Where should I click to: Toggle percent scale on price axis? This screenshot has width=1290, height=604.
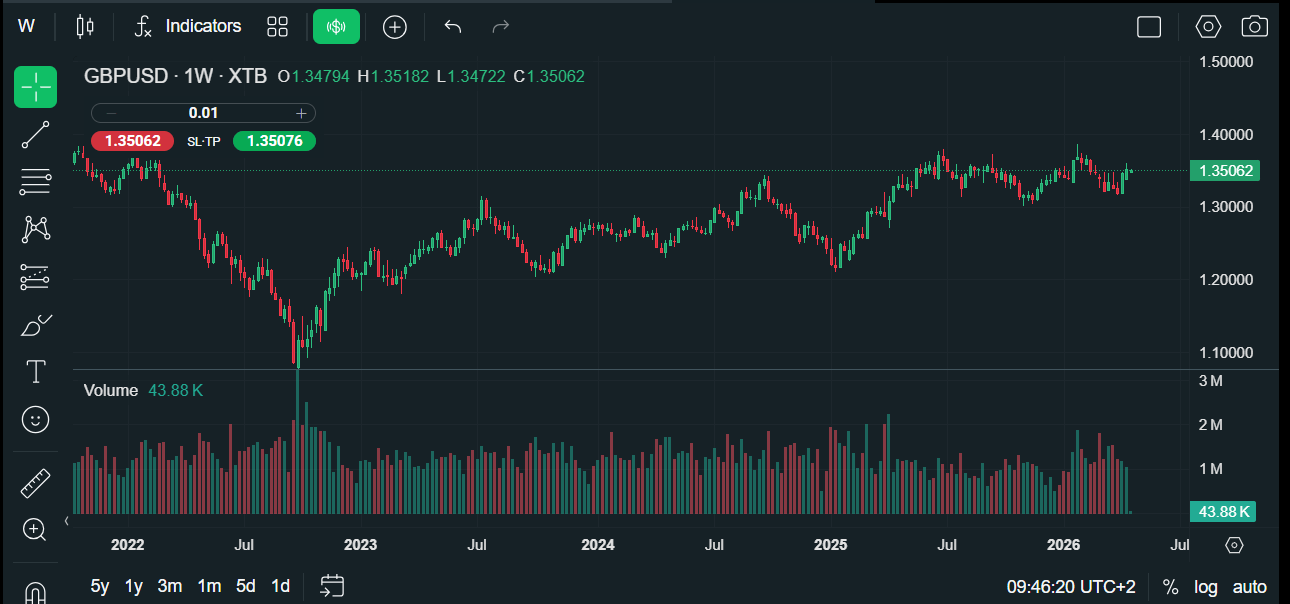tap(1170, 587)
